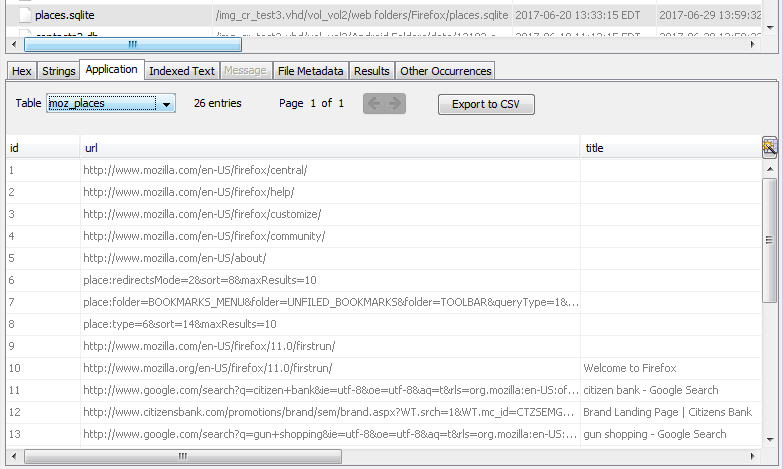Click the id cell of row 13
Screen dimensions: 783x469
(43, 434)
